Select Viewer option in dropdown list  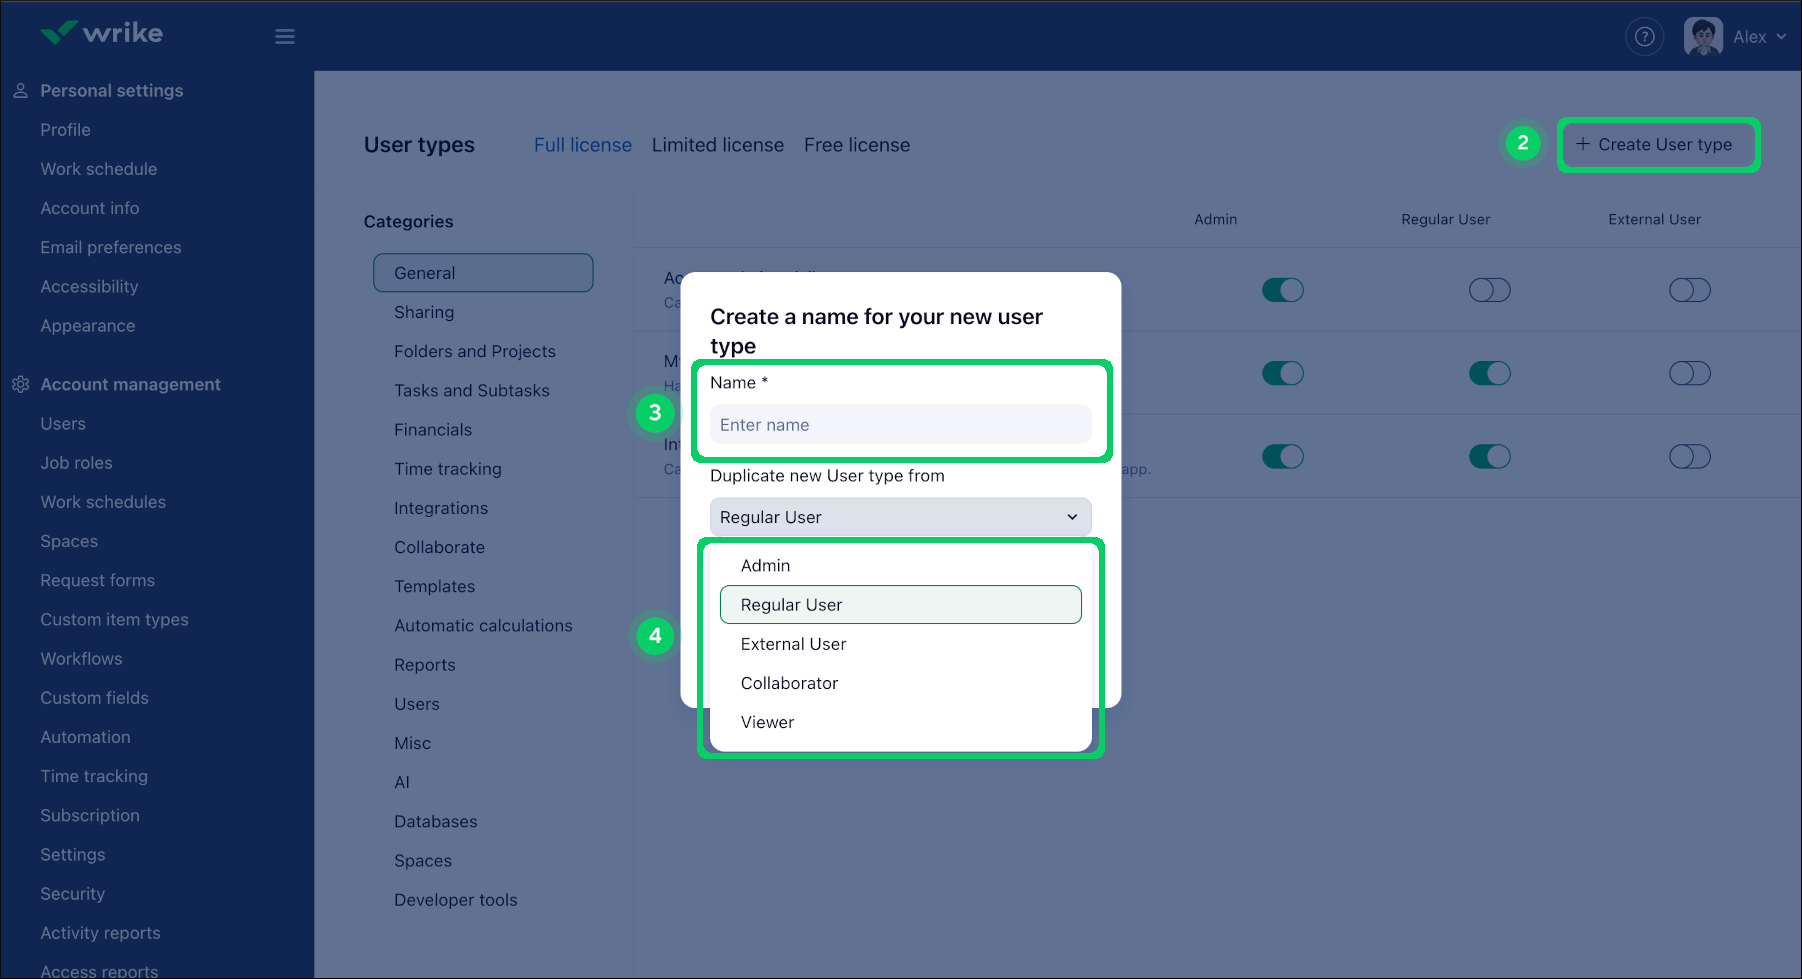pyautogui.click(x=767, y=722)
